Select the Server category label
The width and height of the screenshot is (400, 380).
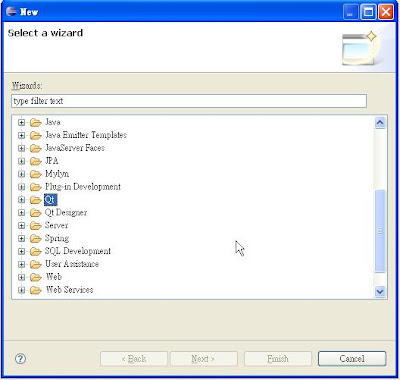56,225
